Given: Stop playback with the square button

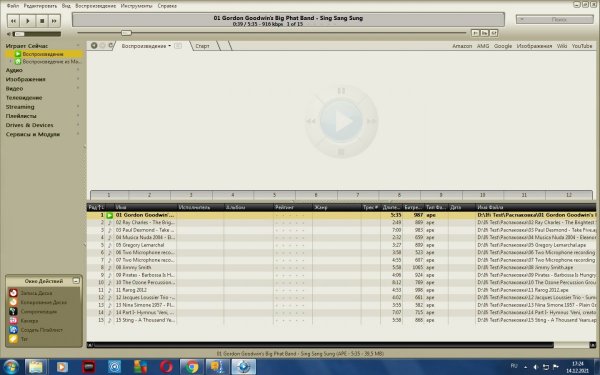Looking at the screenshot, I should coord(42,21).
